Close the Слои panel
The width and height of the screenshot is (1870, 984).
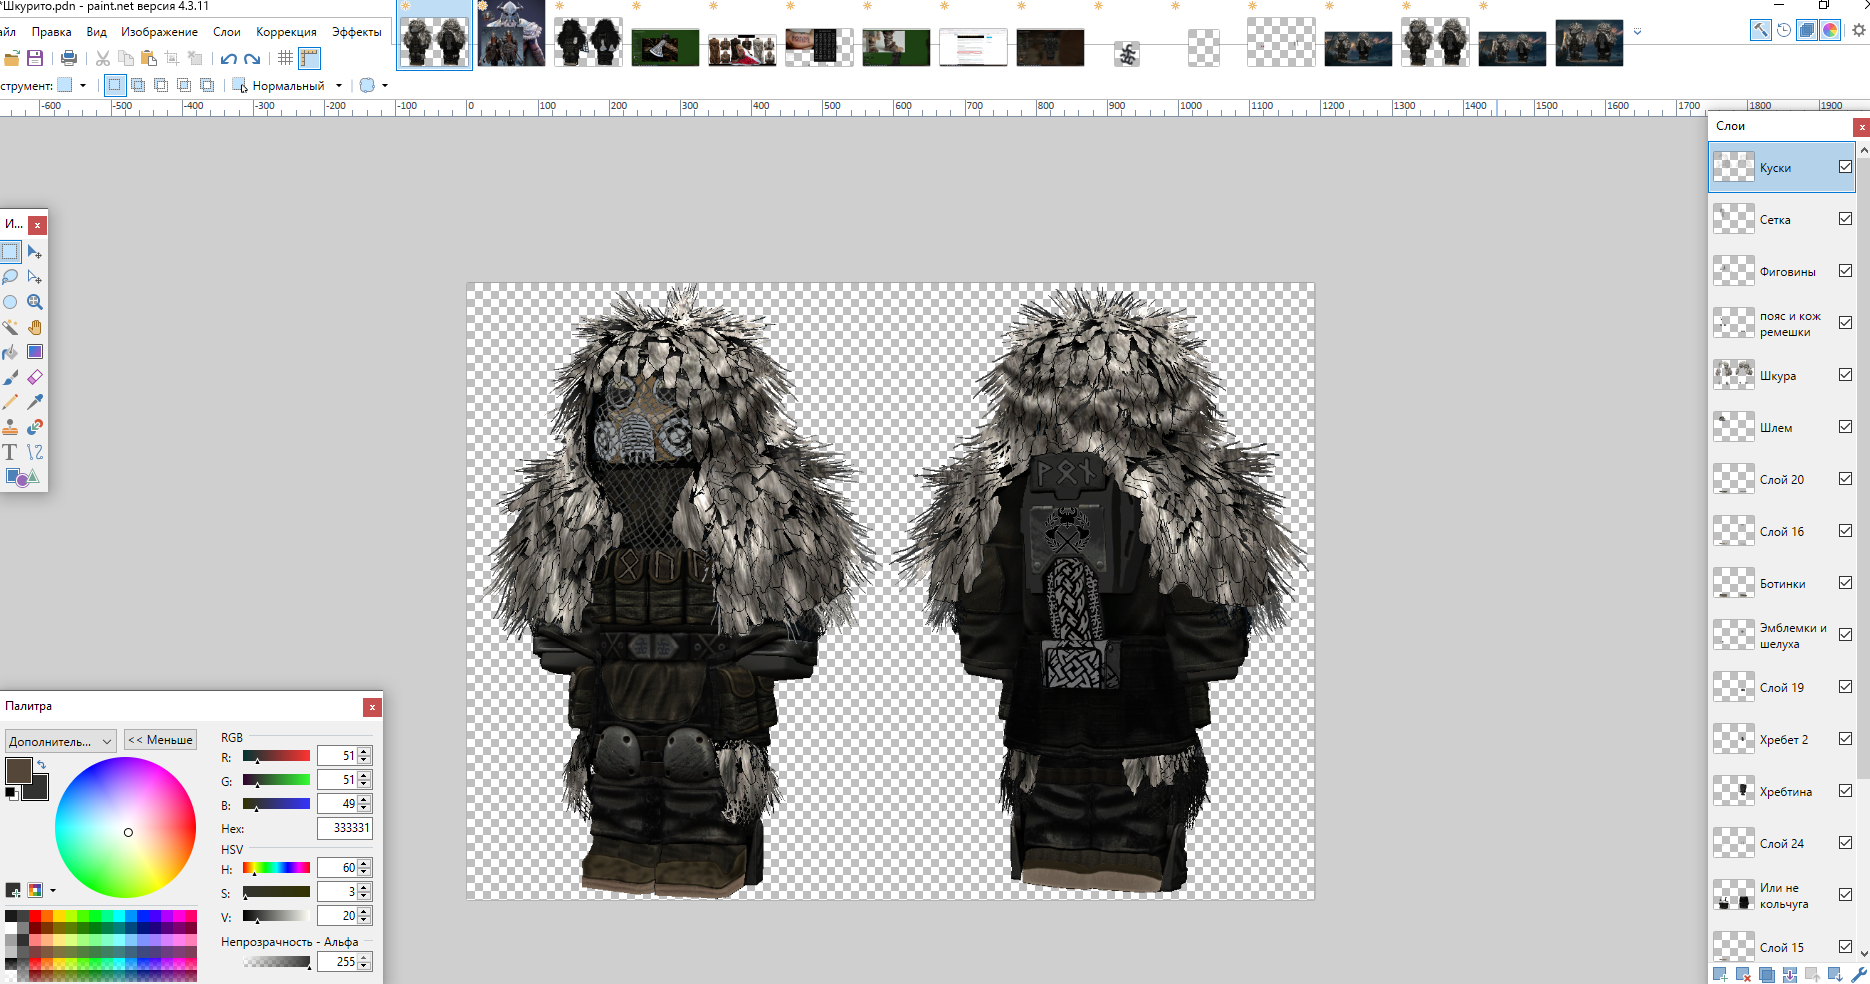1861,127
